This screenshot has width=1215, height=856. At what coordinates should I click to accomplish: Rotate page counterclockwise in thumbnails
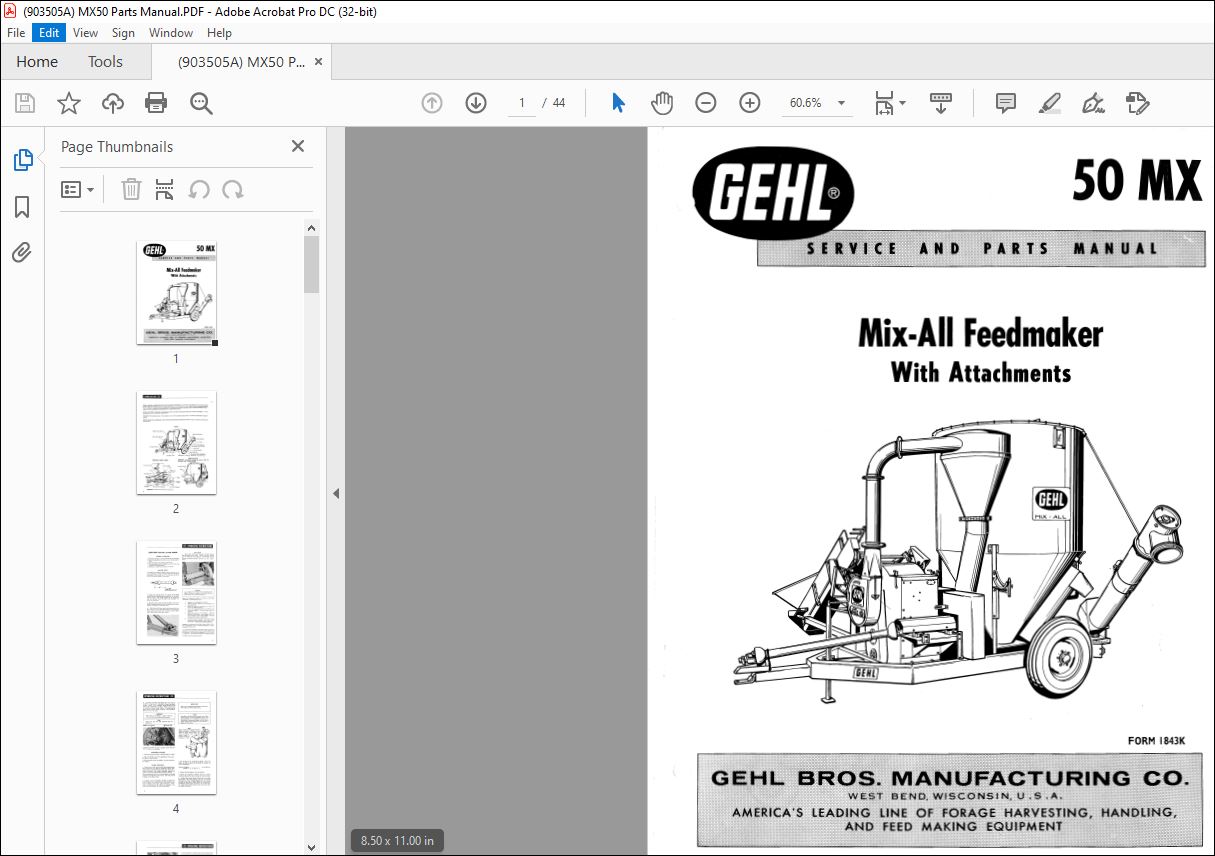199,189
